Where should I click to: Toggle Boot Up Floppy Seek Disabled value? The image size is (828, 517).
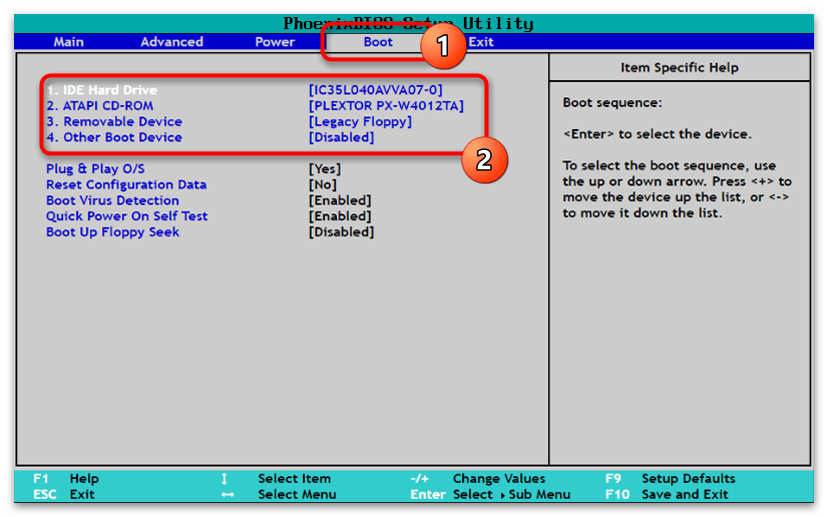[341, 232]
